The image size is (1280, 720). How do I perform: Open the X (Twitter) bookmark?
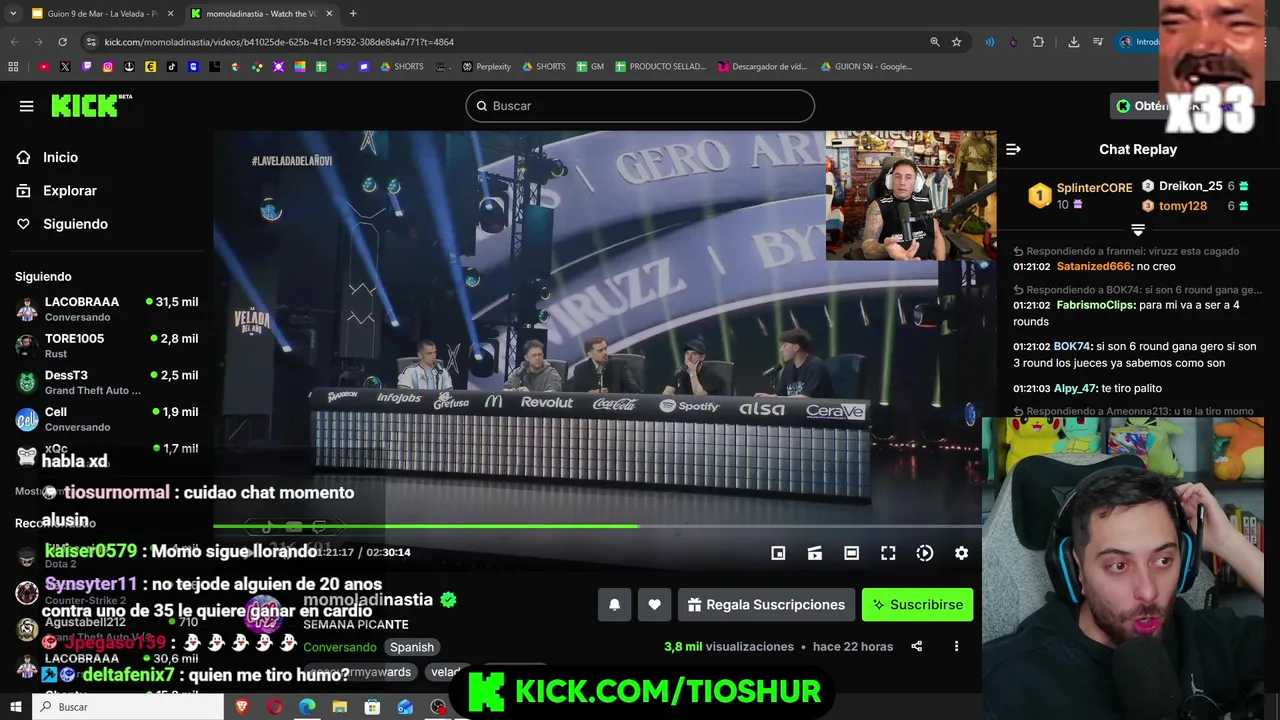tap(65, 67)
